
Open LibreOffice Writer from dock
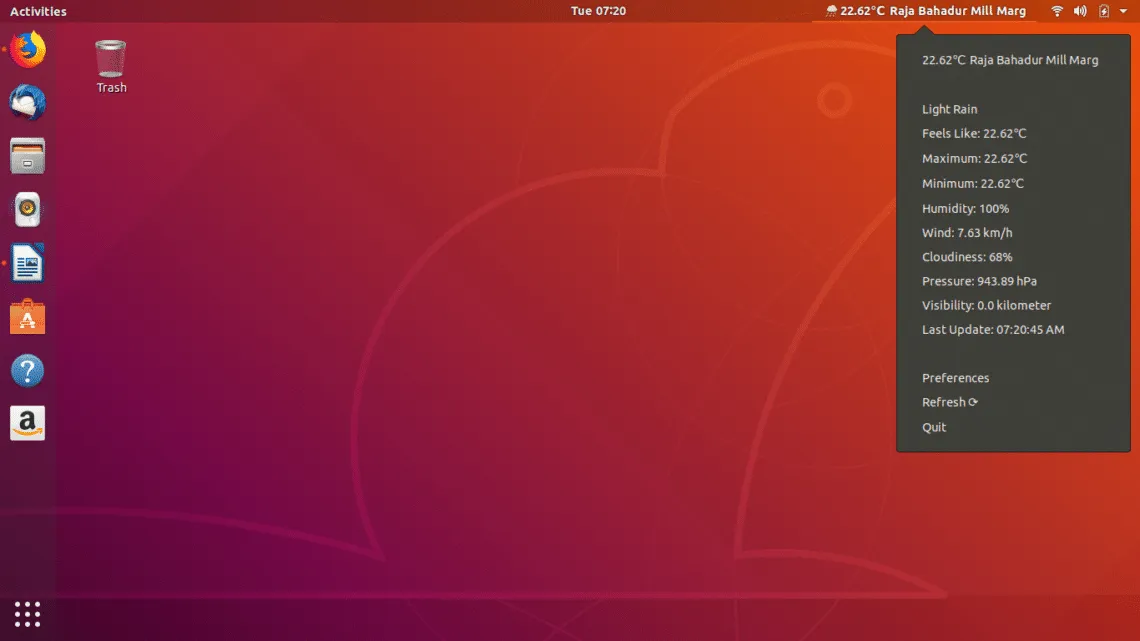28,264
